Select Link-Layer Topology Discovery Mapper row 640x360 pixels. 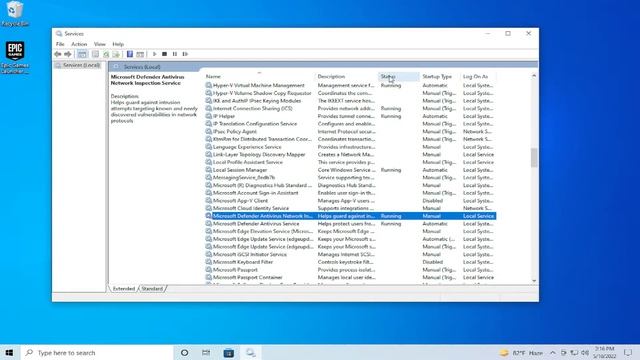click(x=350, y=155)
